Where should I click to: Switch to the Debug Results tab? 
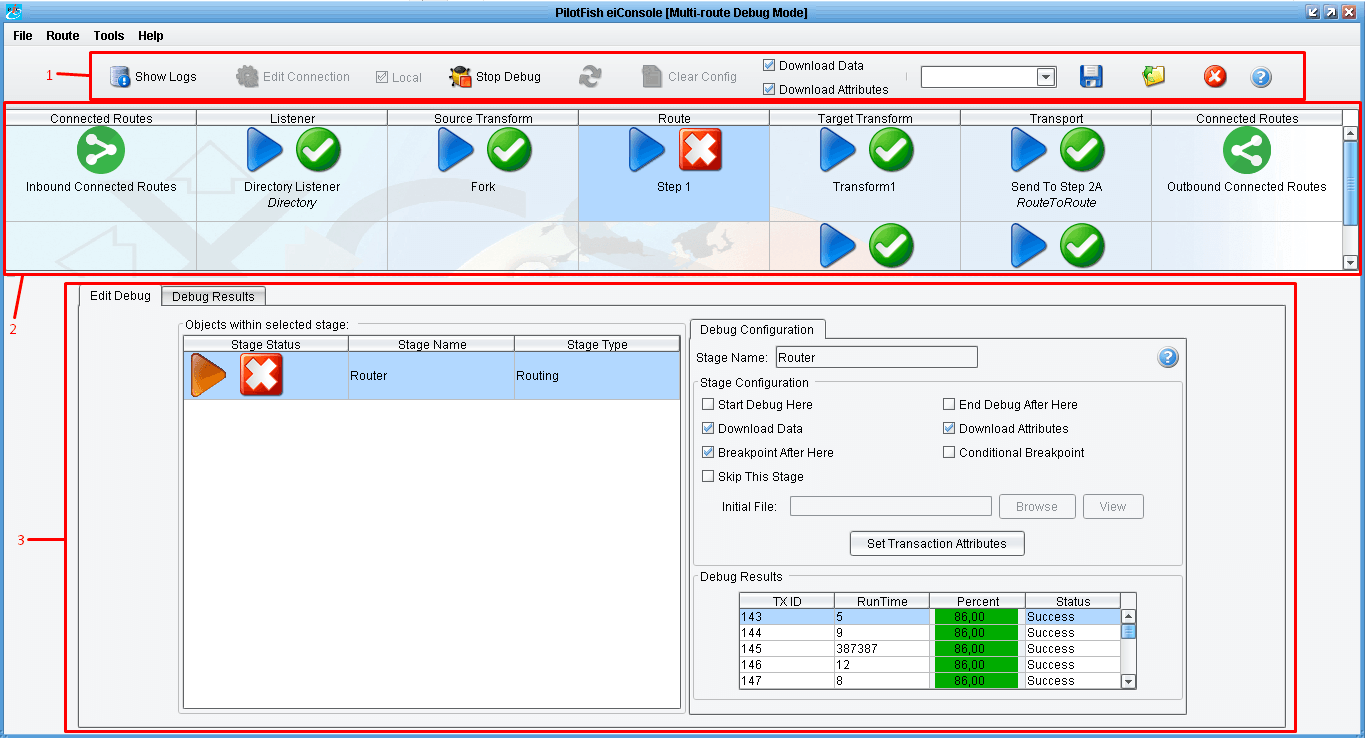(x=213, y=296)
